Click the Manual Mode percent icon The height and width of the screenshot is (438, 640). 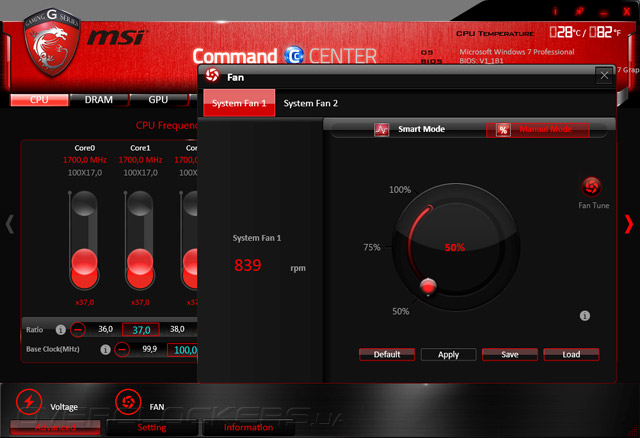503,130
